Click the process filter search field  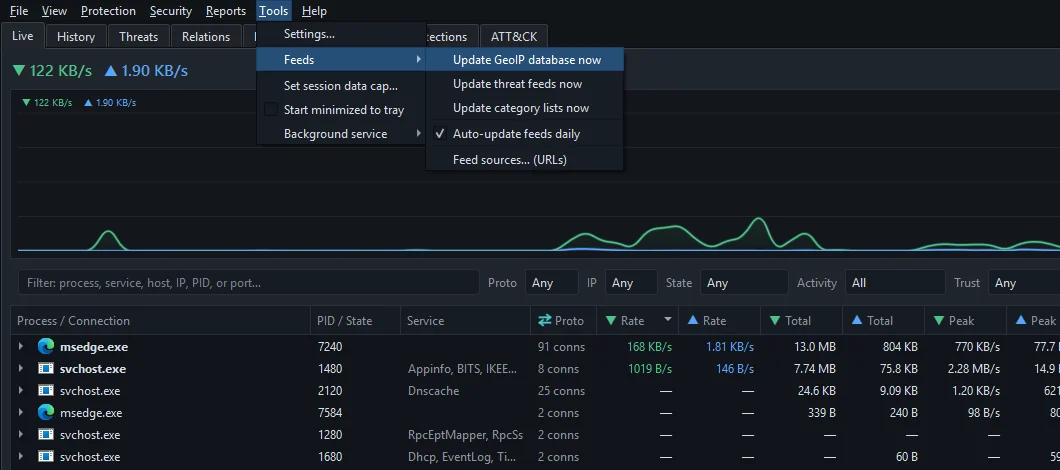(x=248, y=283)
